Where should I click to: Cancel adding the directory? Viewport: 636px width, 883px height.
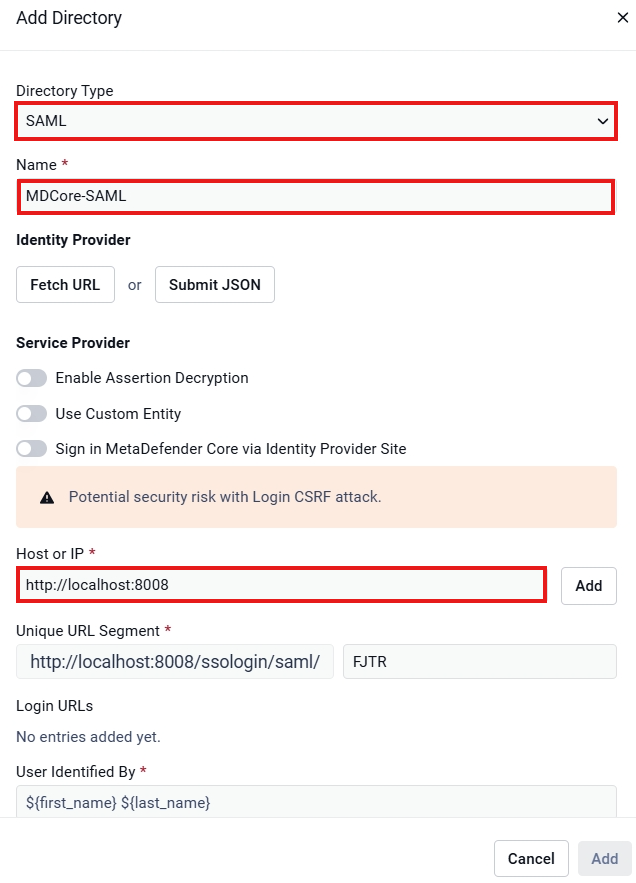(x=531, y=859)
